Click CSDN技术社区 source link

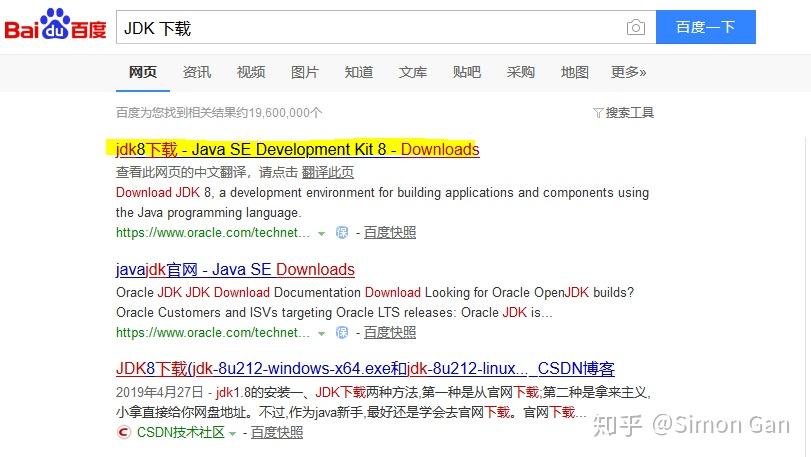pyautogui.click(x=181, y=432)
